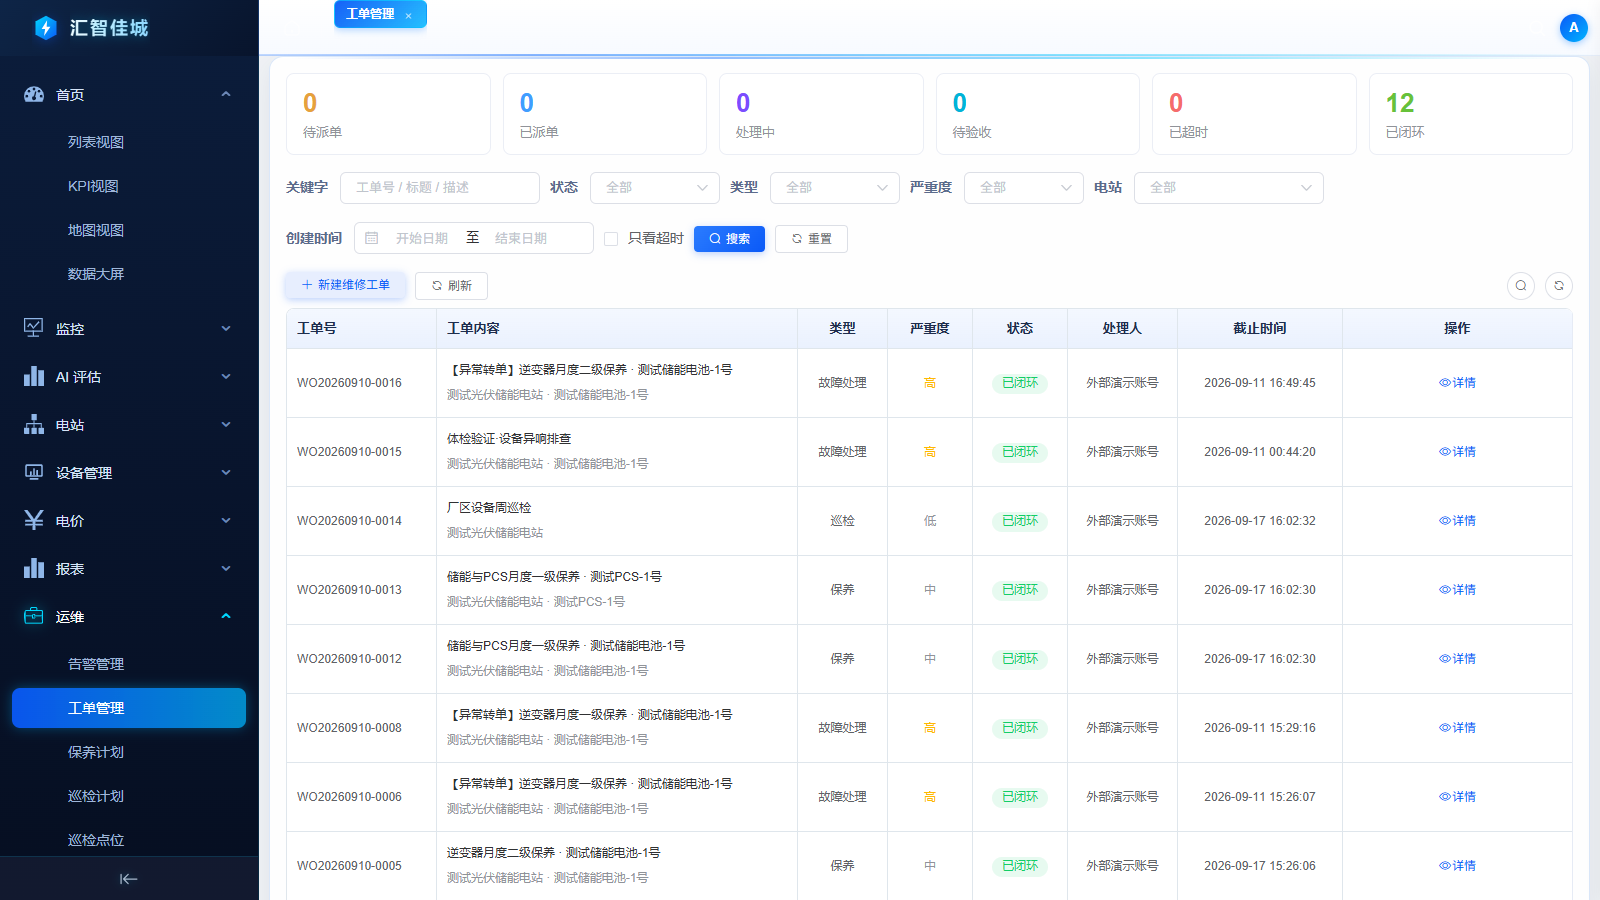Open the 类型 dropdown
Image resolution: width=1600 pixels, height=900 pixels.
click(x=835, y=188)
